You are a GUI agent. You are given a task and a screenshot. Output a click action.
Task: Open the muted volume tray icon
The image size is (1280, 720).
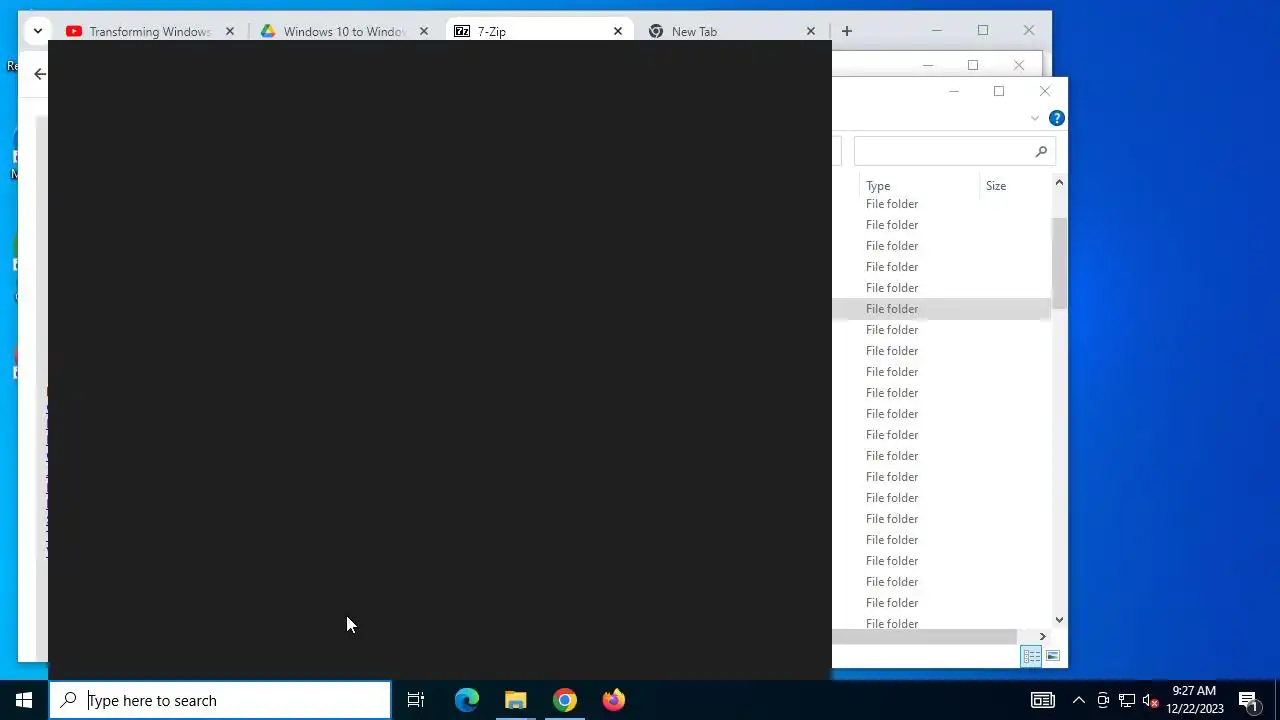click(1150, 700)
